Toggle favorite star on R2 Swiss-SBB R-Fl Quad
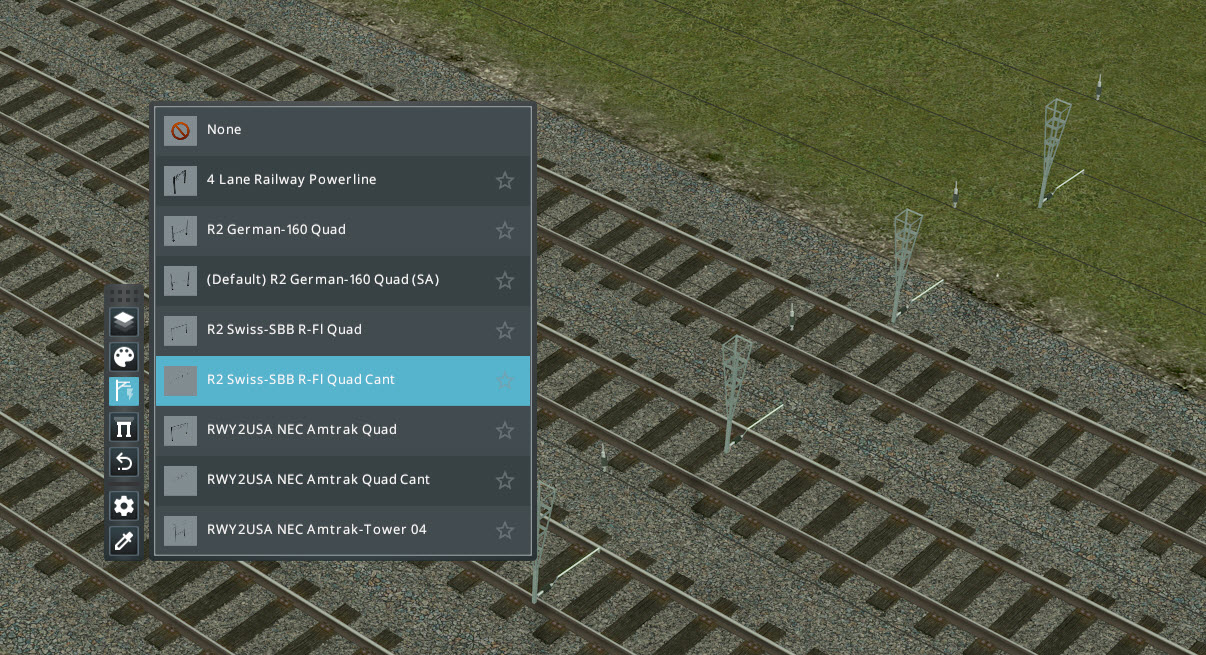Image resolution: width=1206 pixels, height=655 pixels. click(x=505, y=330)
